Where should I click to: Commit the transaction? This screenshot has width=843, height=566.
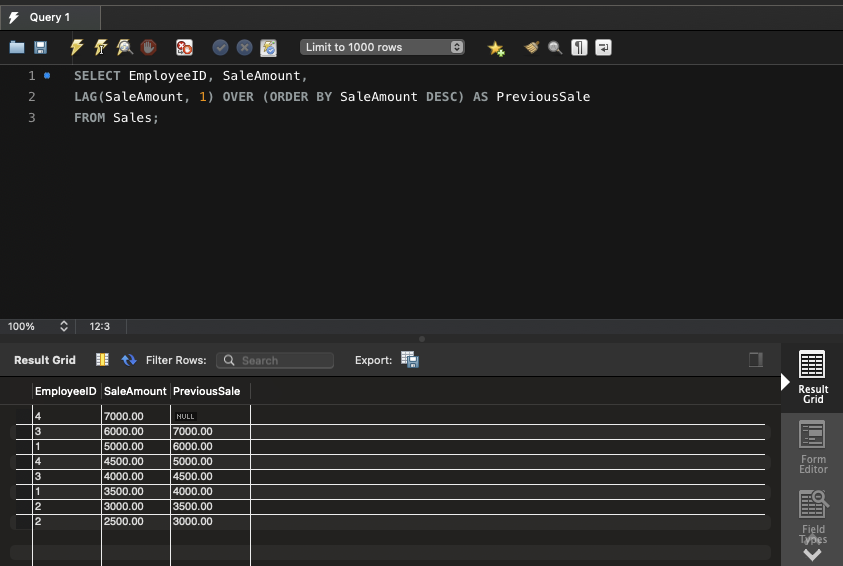(220, 47)
